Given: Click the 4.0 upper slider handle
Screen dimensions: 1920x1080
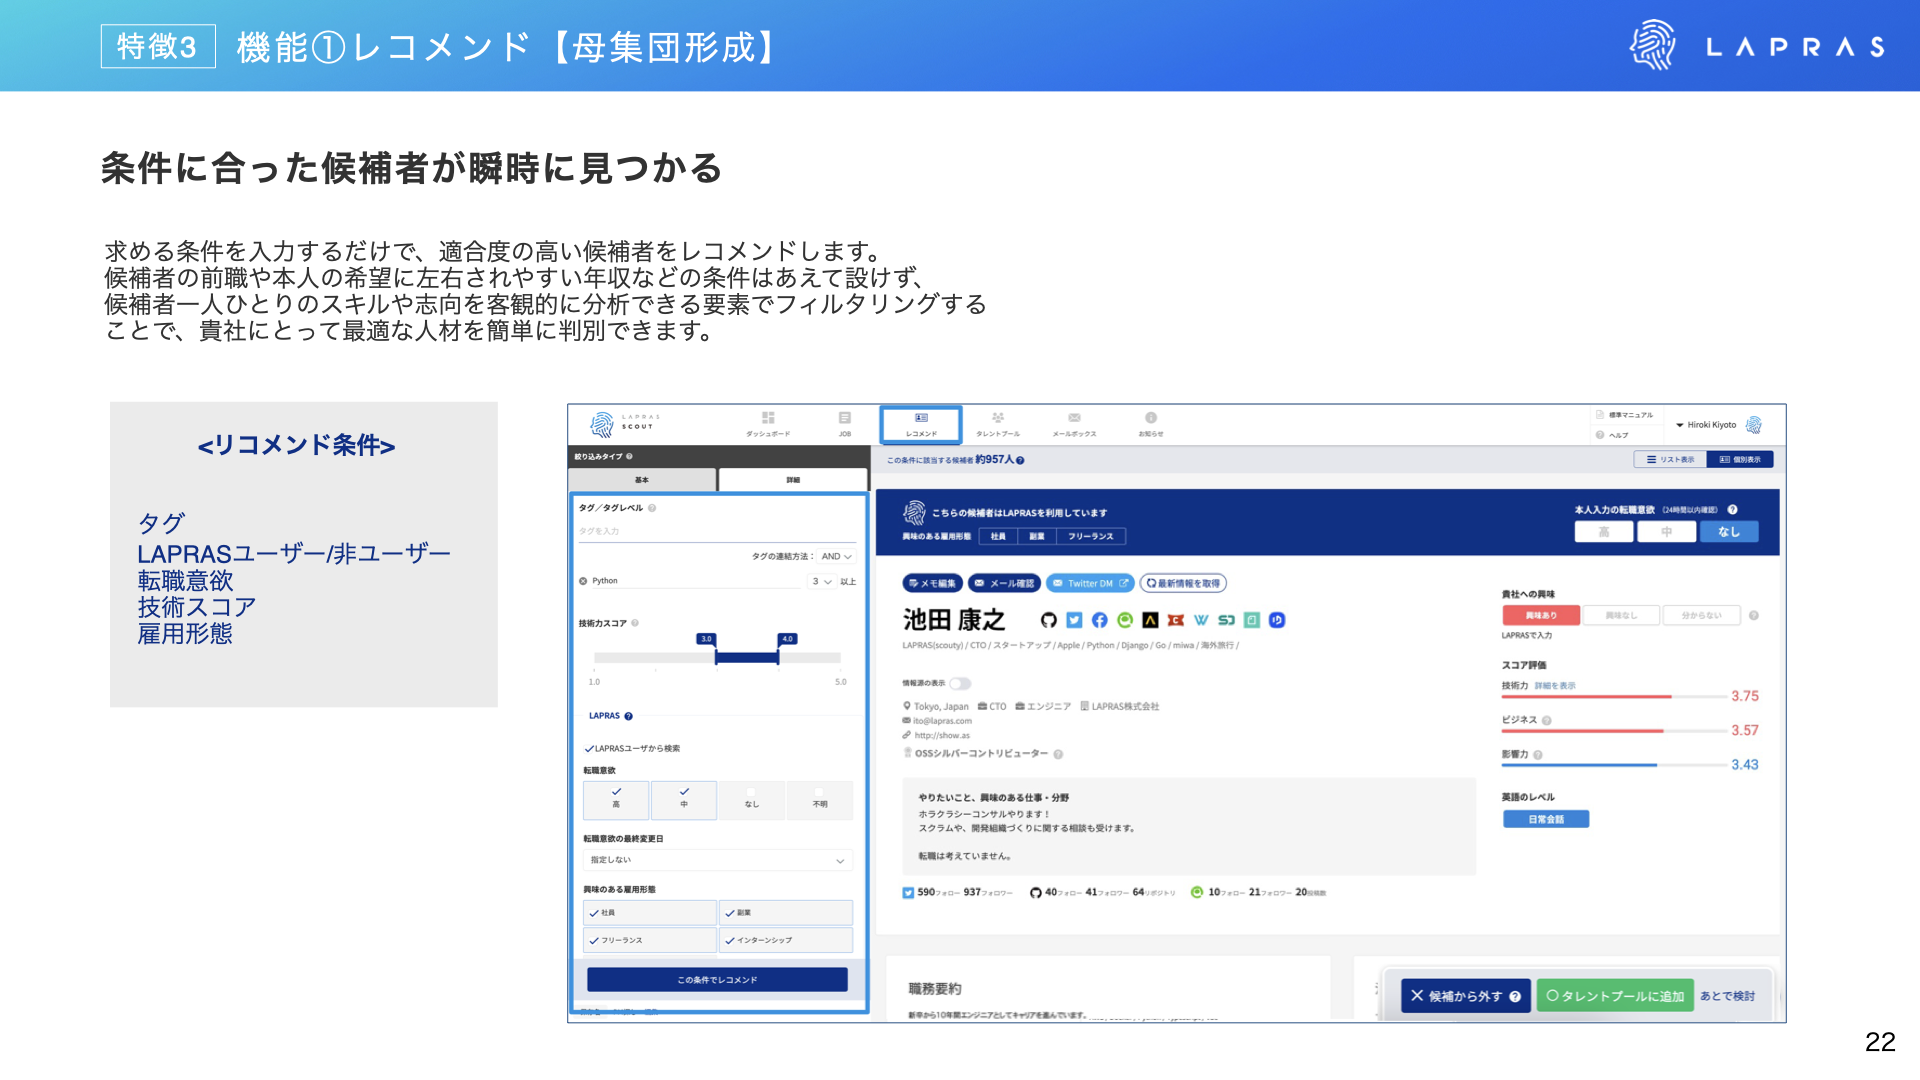Looking at the screenshot, I should (787, 639).
